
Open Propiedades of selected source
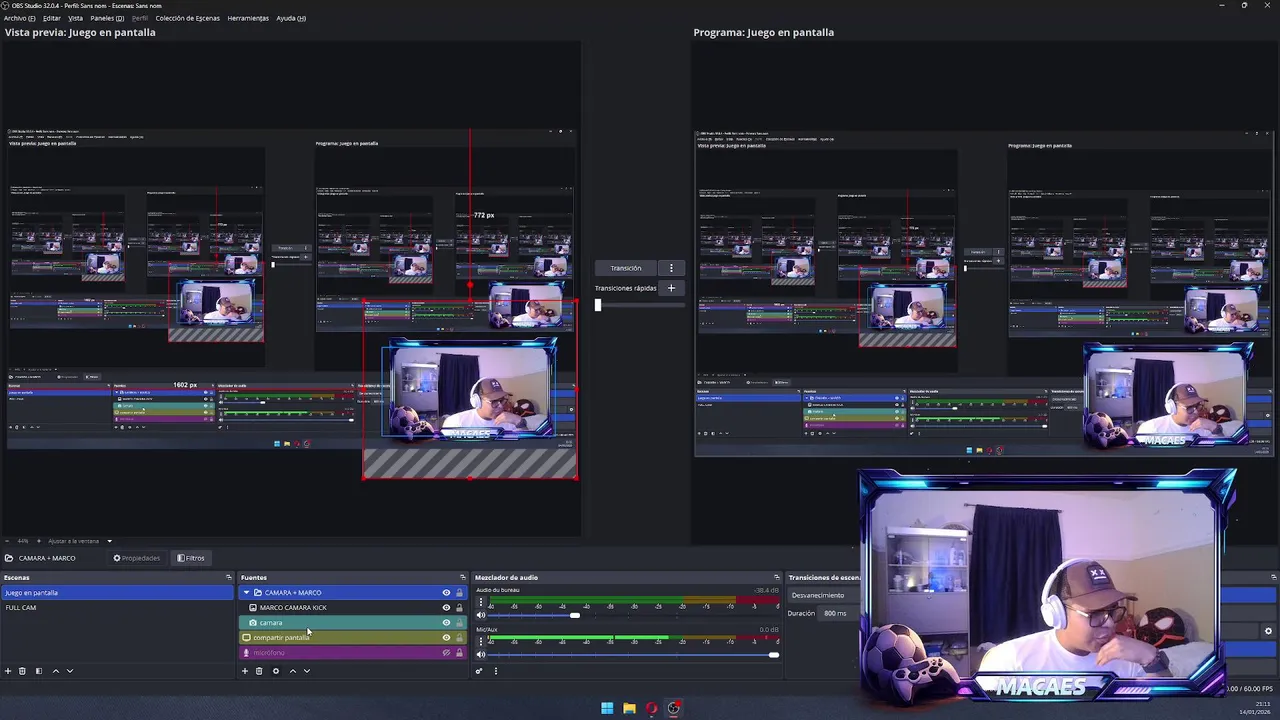pyautogui.click(x=137, y=558)
